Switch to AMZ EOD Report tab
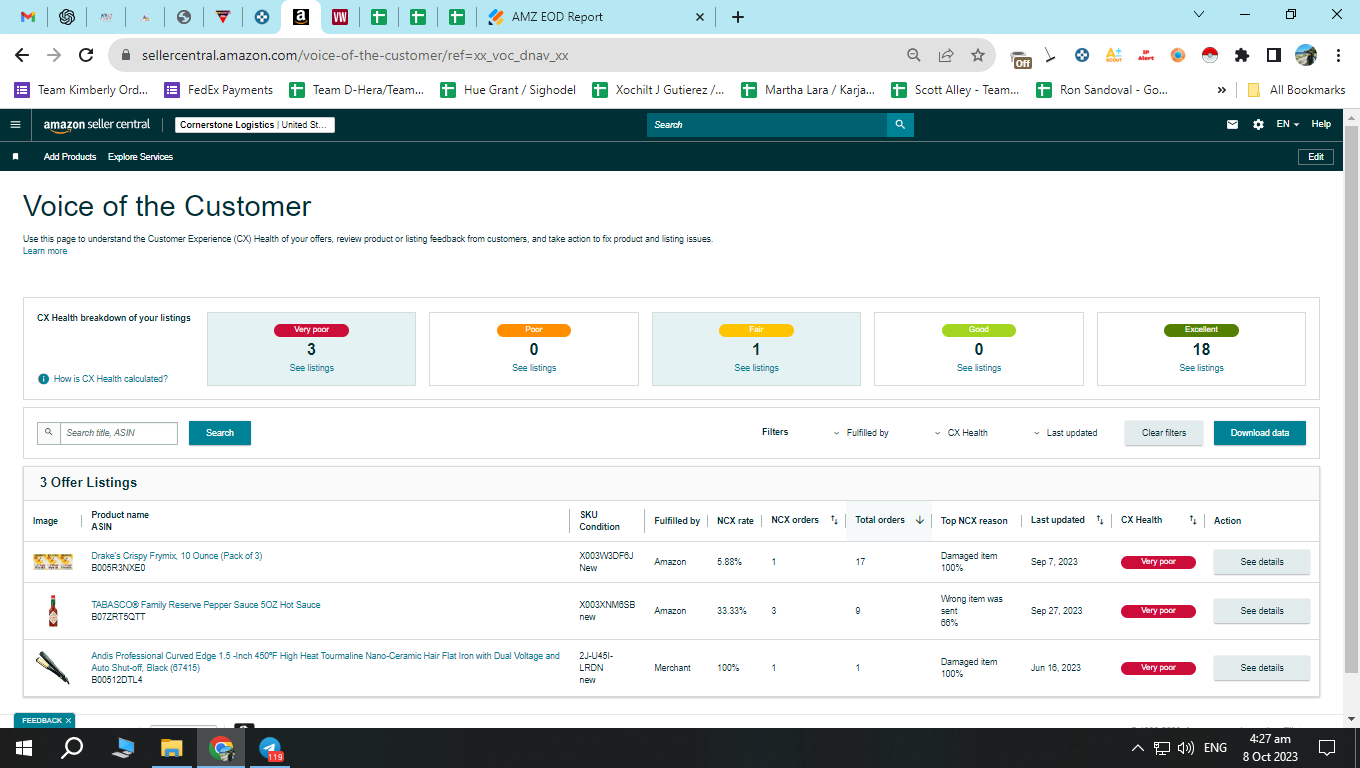The width and height of the screenshot is (1360, 768). click(x=597, y=17)
